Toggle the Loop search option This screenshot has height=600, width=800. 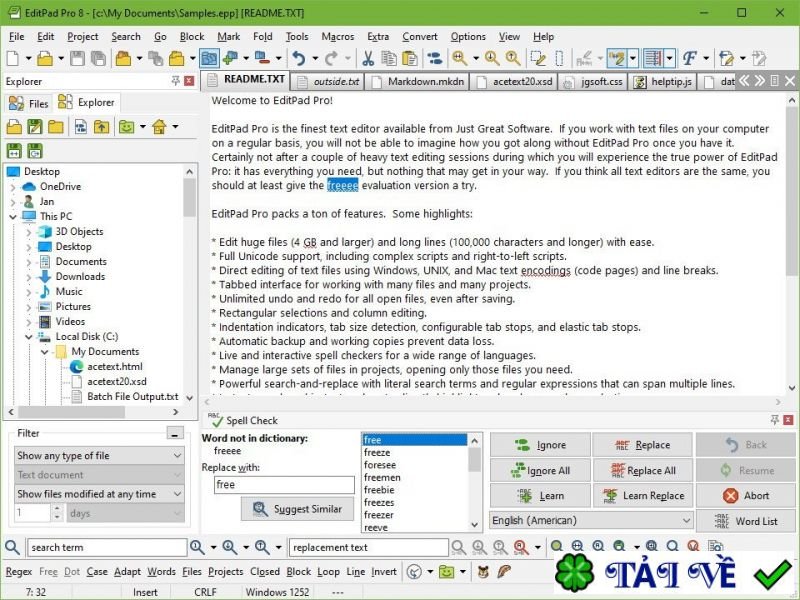329,572
